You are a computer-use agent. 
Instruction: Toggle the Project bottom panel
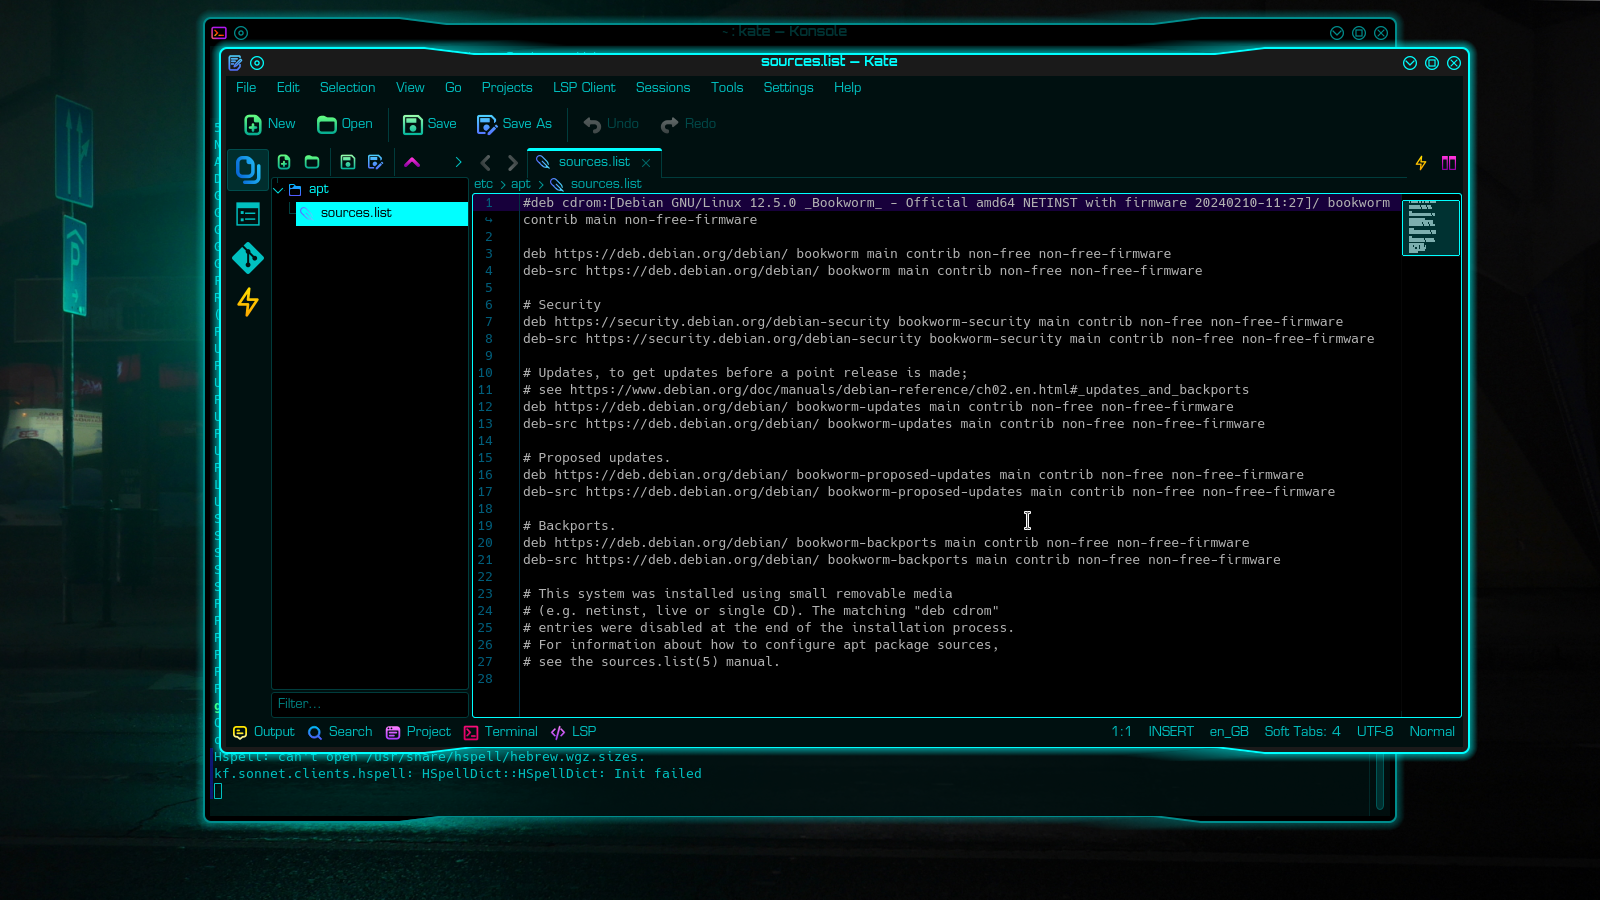click(418, 732)
